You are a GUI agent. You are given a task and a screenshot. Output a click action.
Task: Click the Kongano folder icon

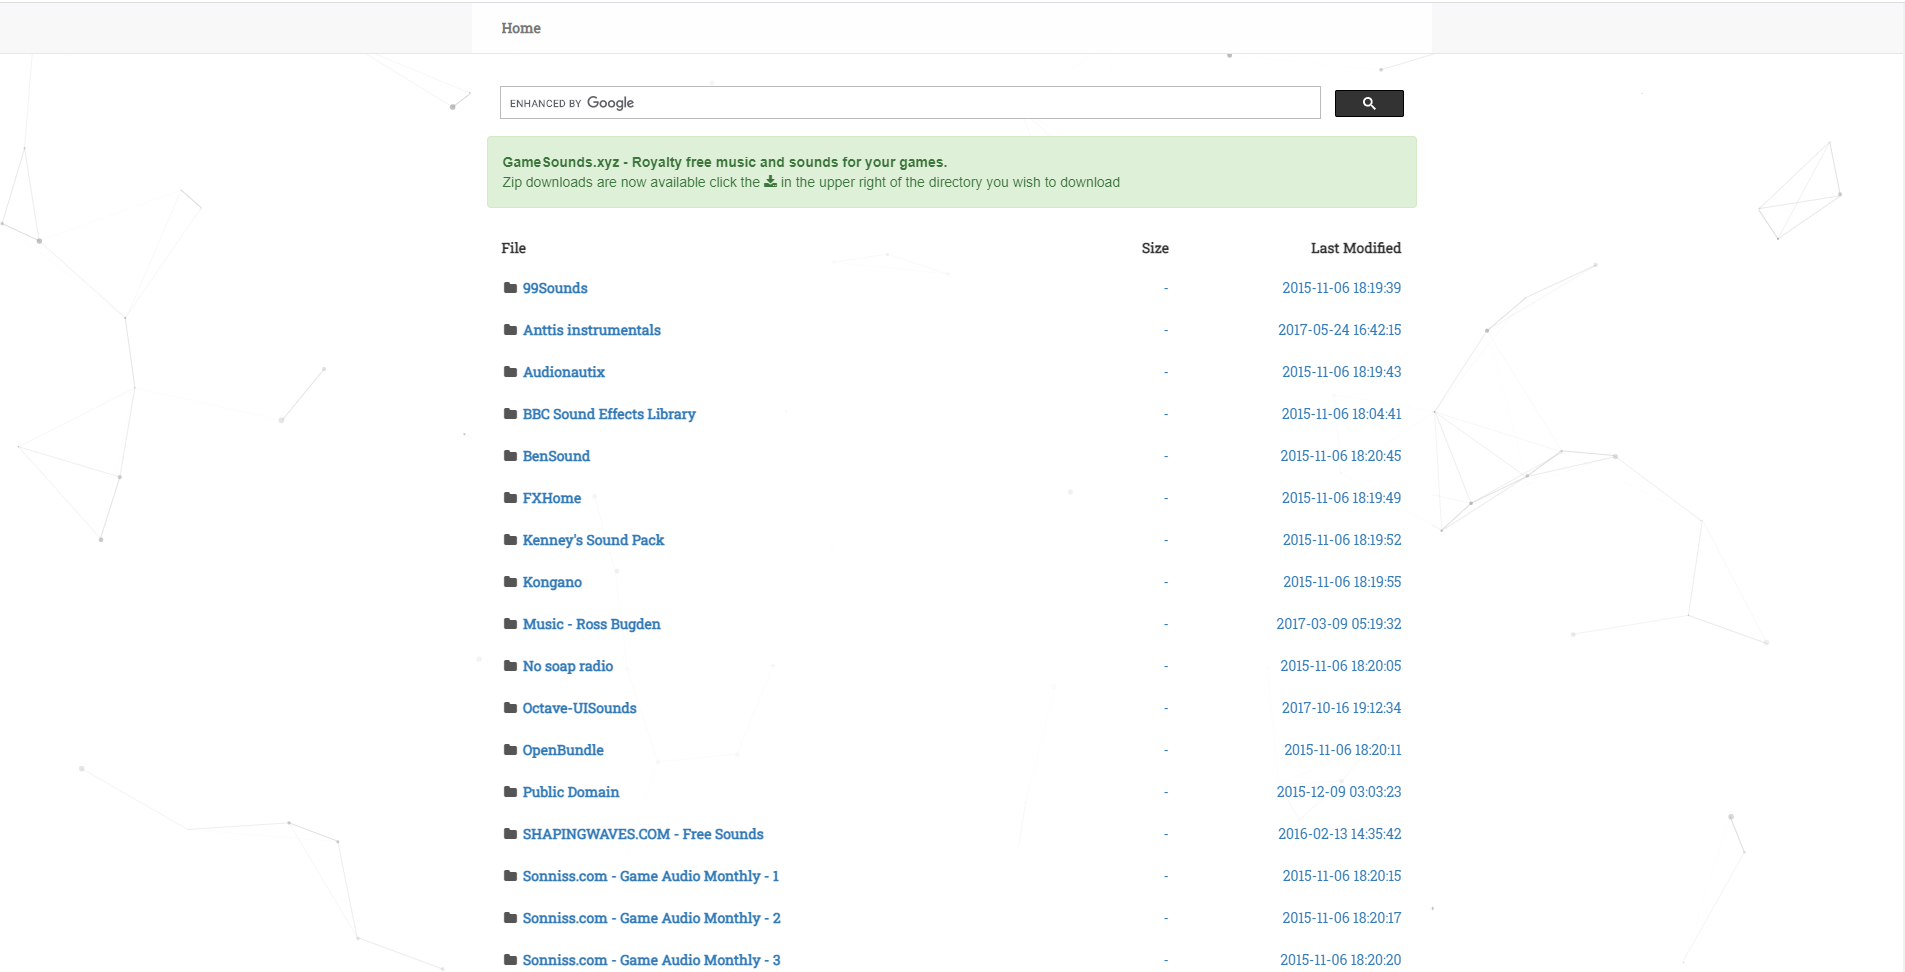tap(510, 582)
